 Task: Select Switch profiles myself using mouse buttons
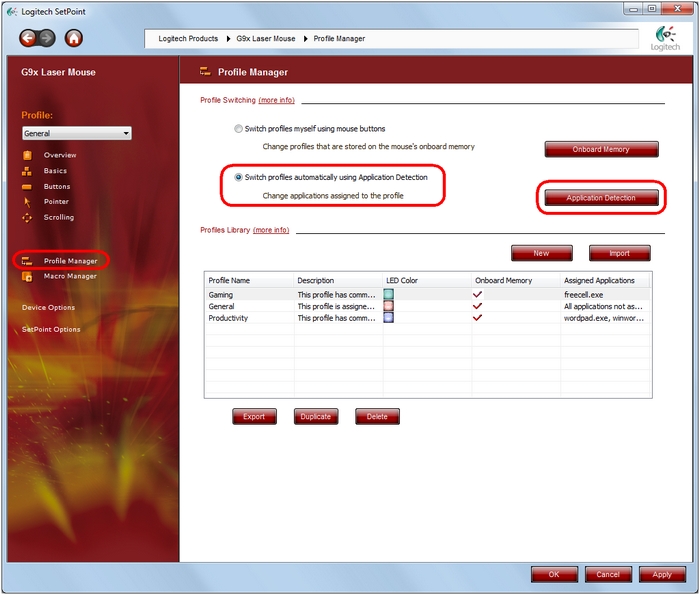tap(238, 129)
